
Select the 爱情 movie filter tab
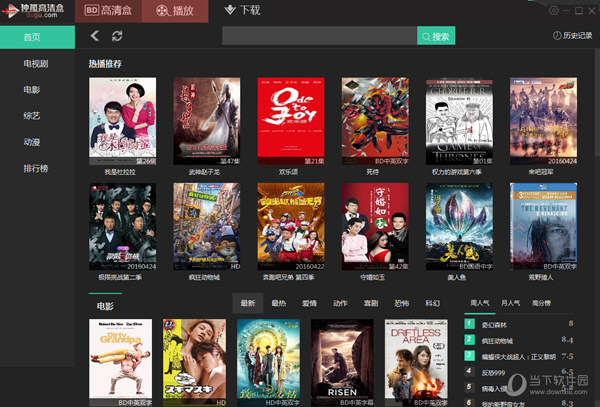309,303
